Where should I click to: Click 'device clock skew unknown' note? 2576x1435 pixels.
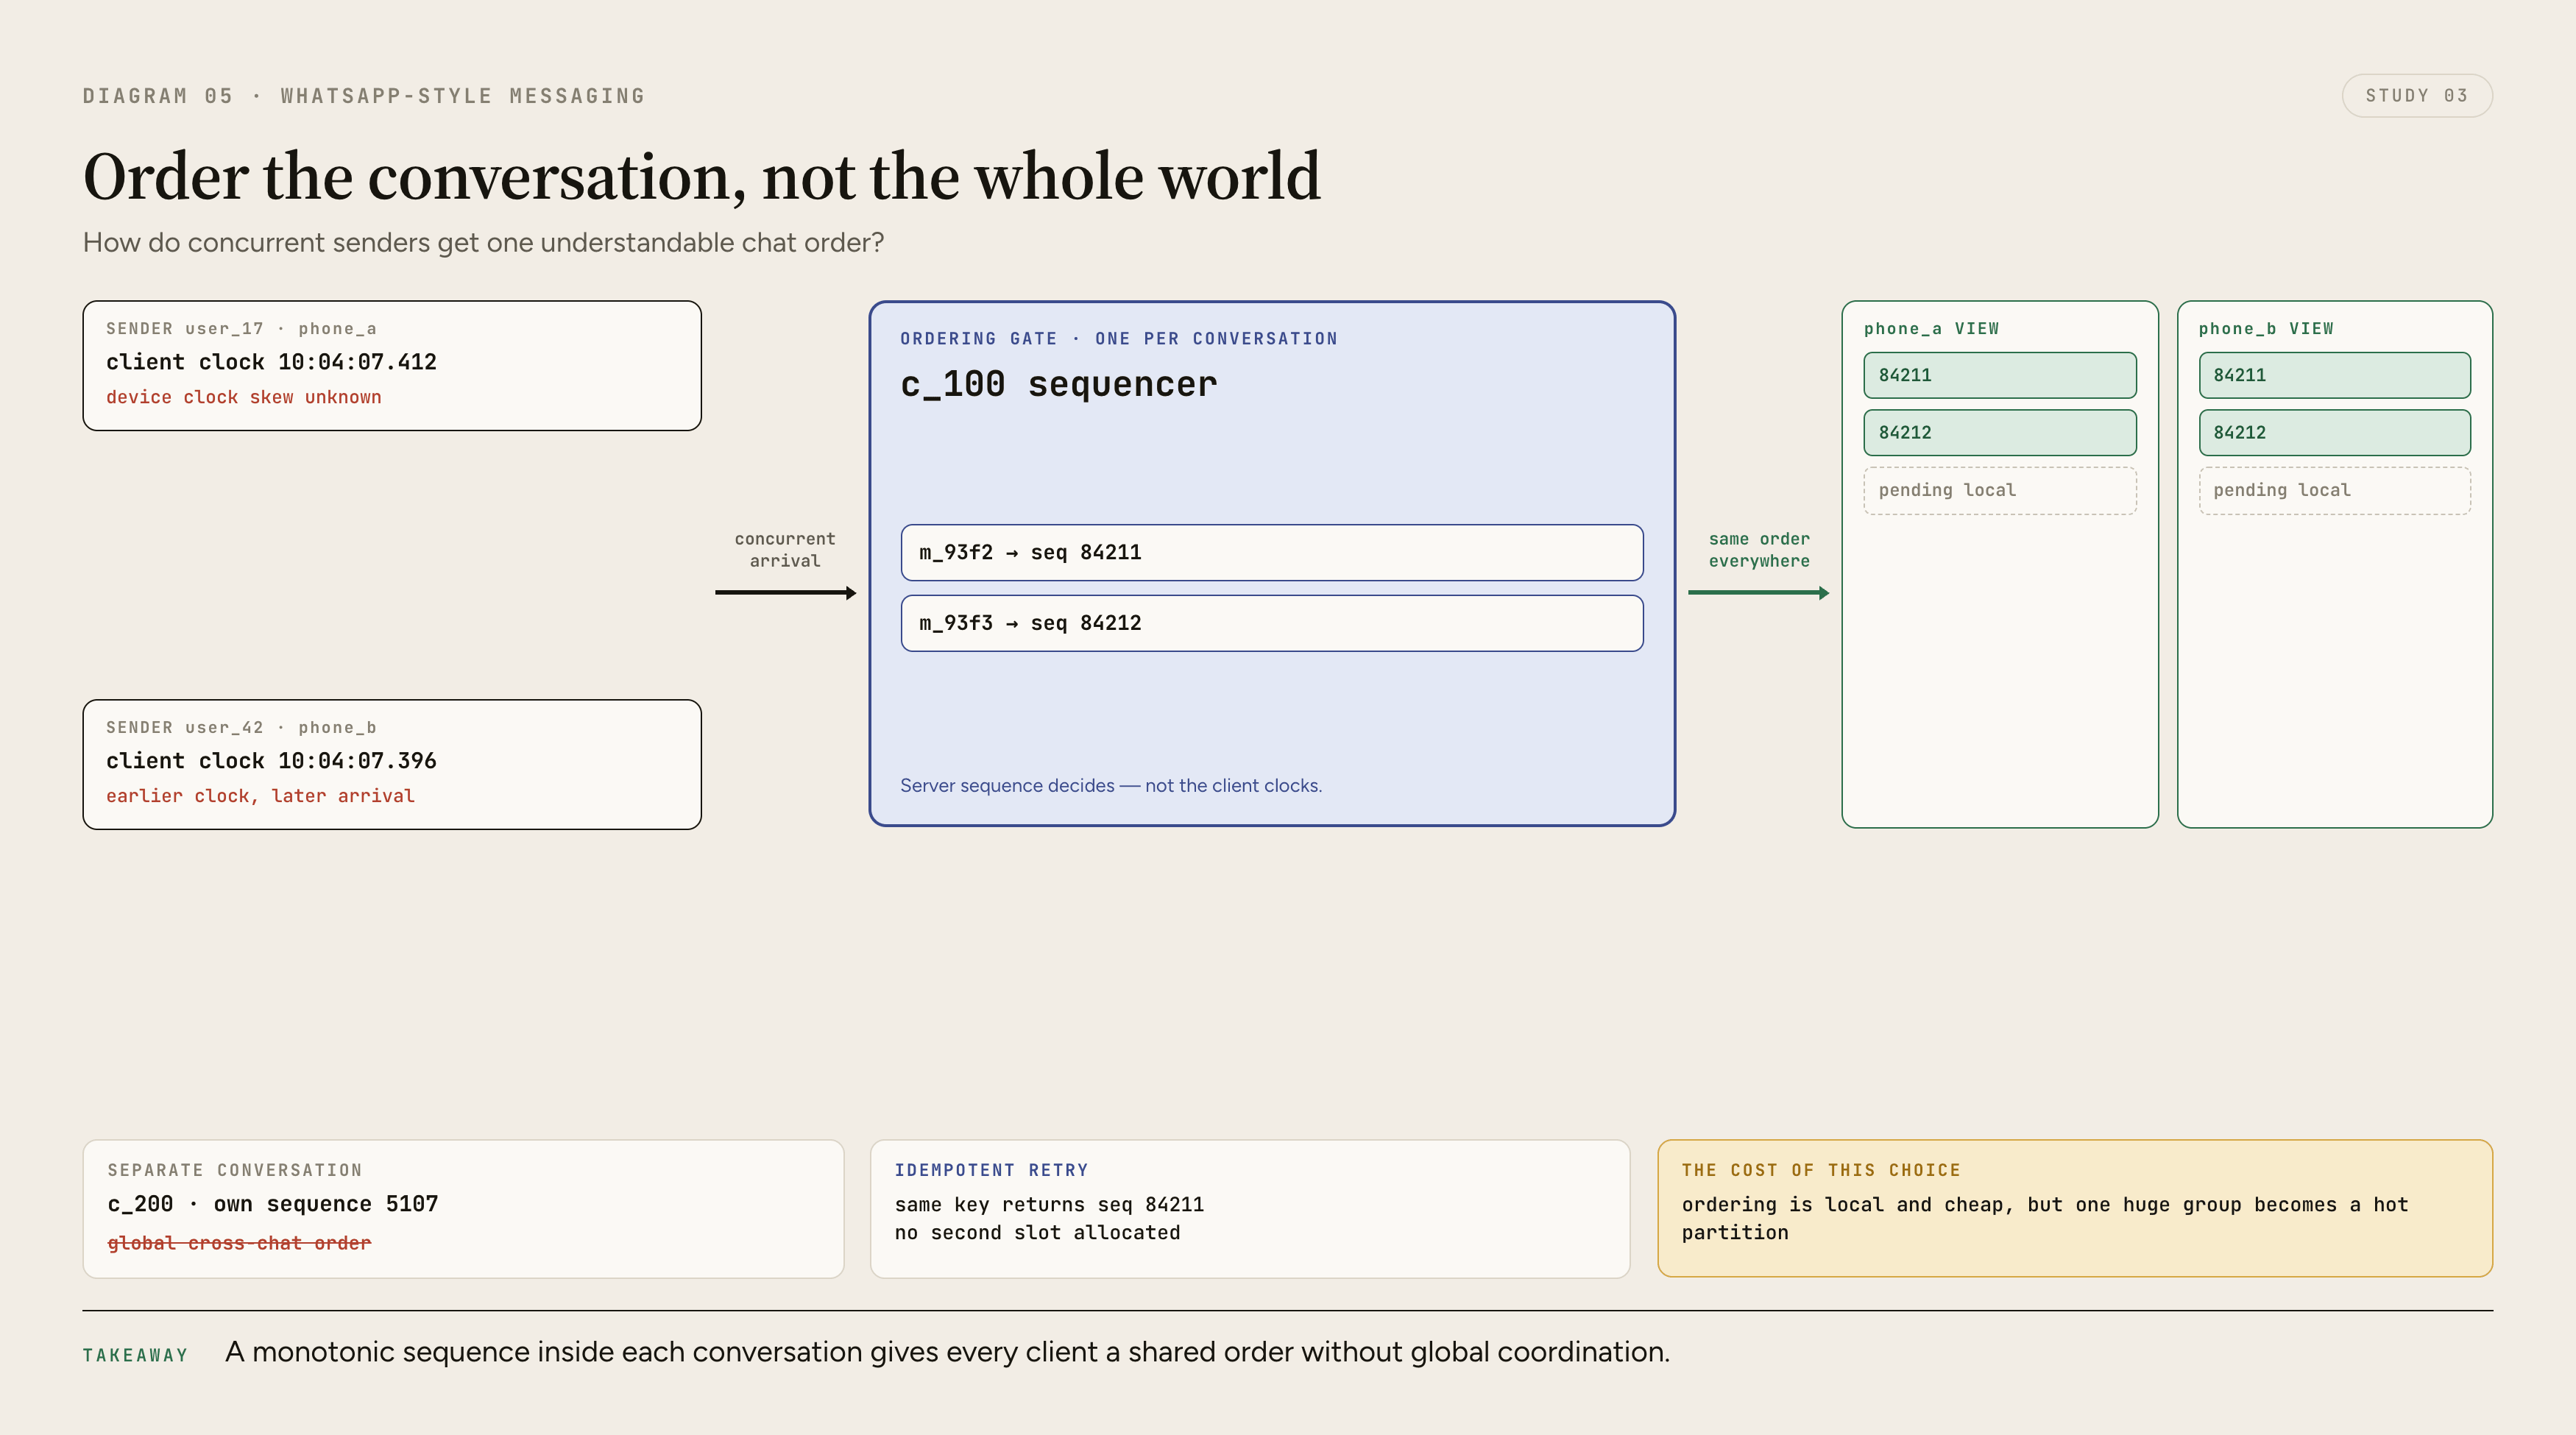(244, 397)
